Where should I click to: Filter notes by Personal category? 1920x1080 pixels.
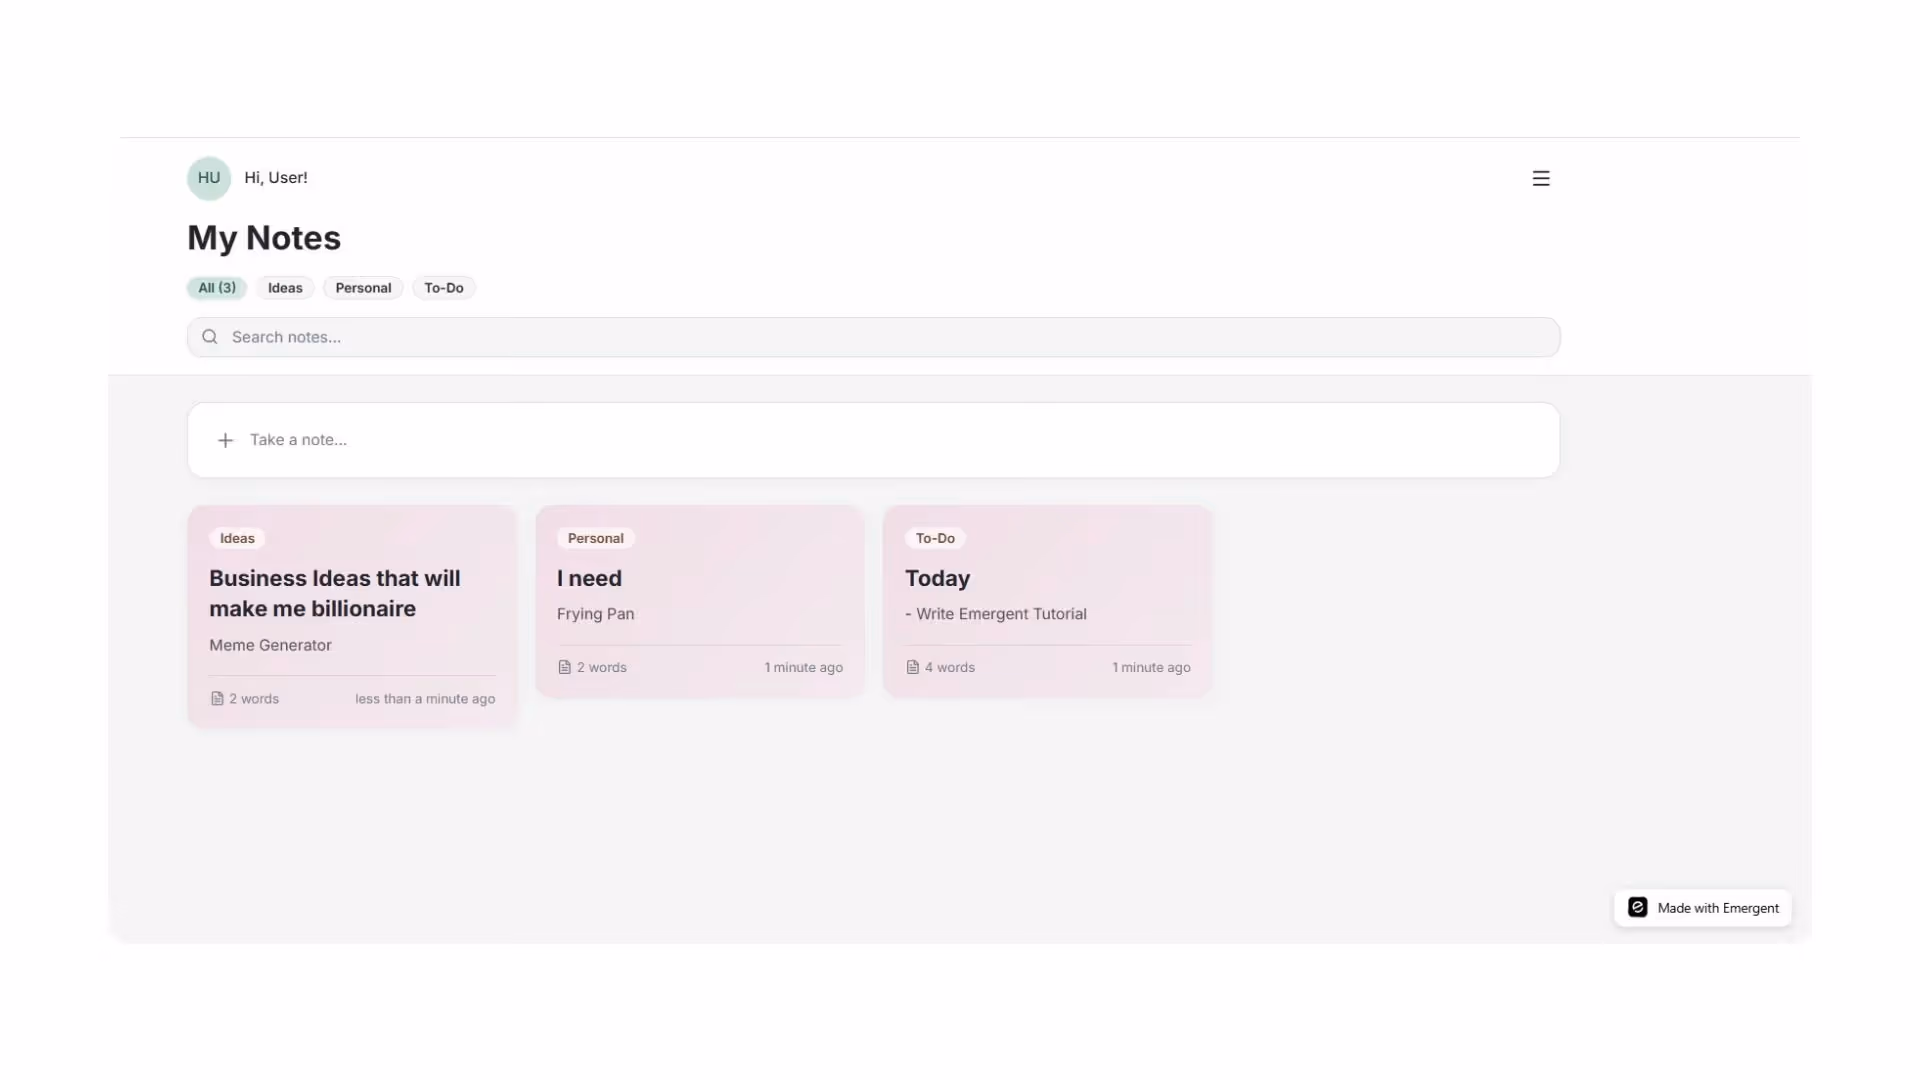point(363,288)
